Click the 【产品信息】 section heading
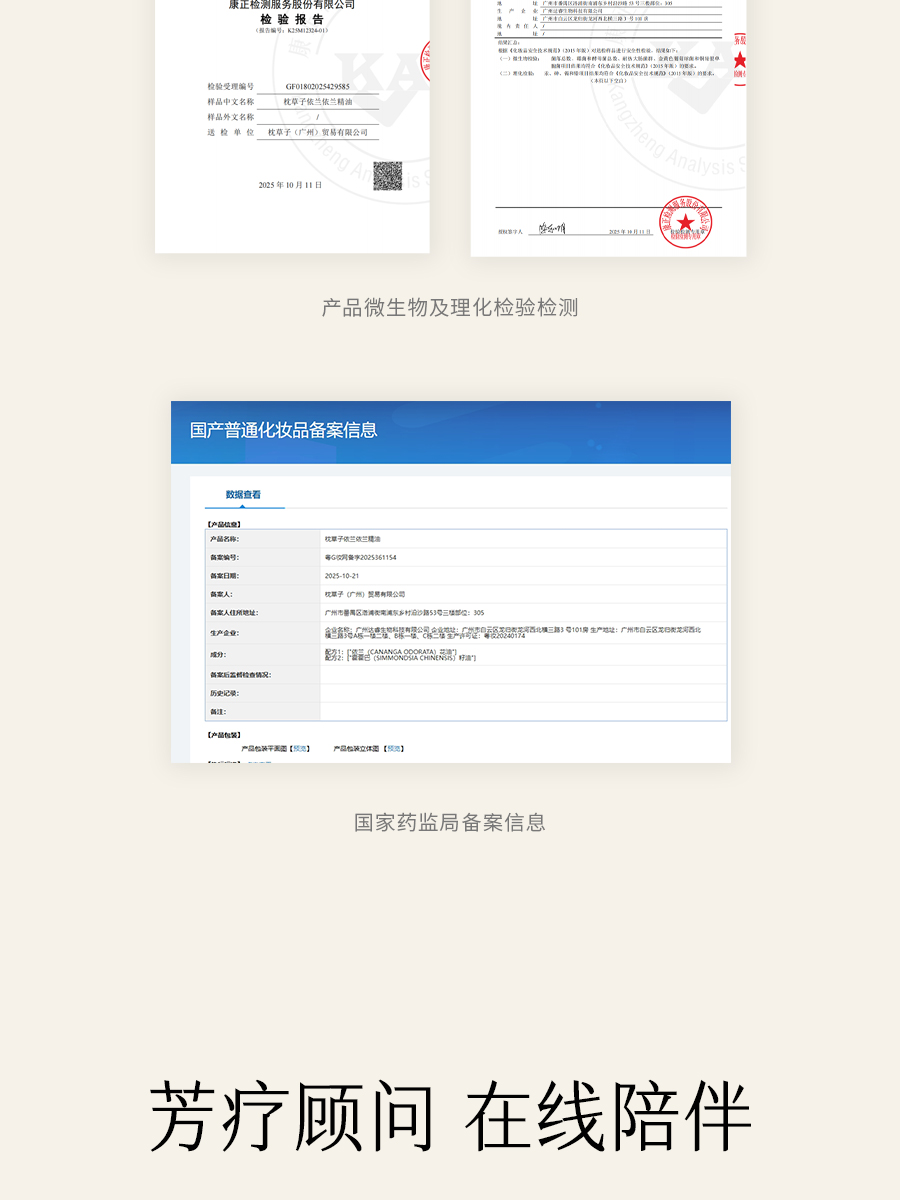The image size is (900, 1200). tap(224, 523)
